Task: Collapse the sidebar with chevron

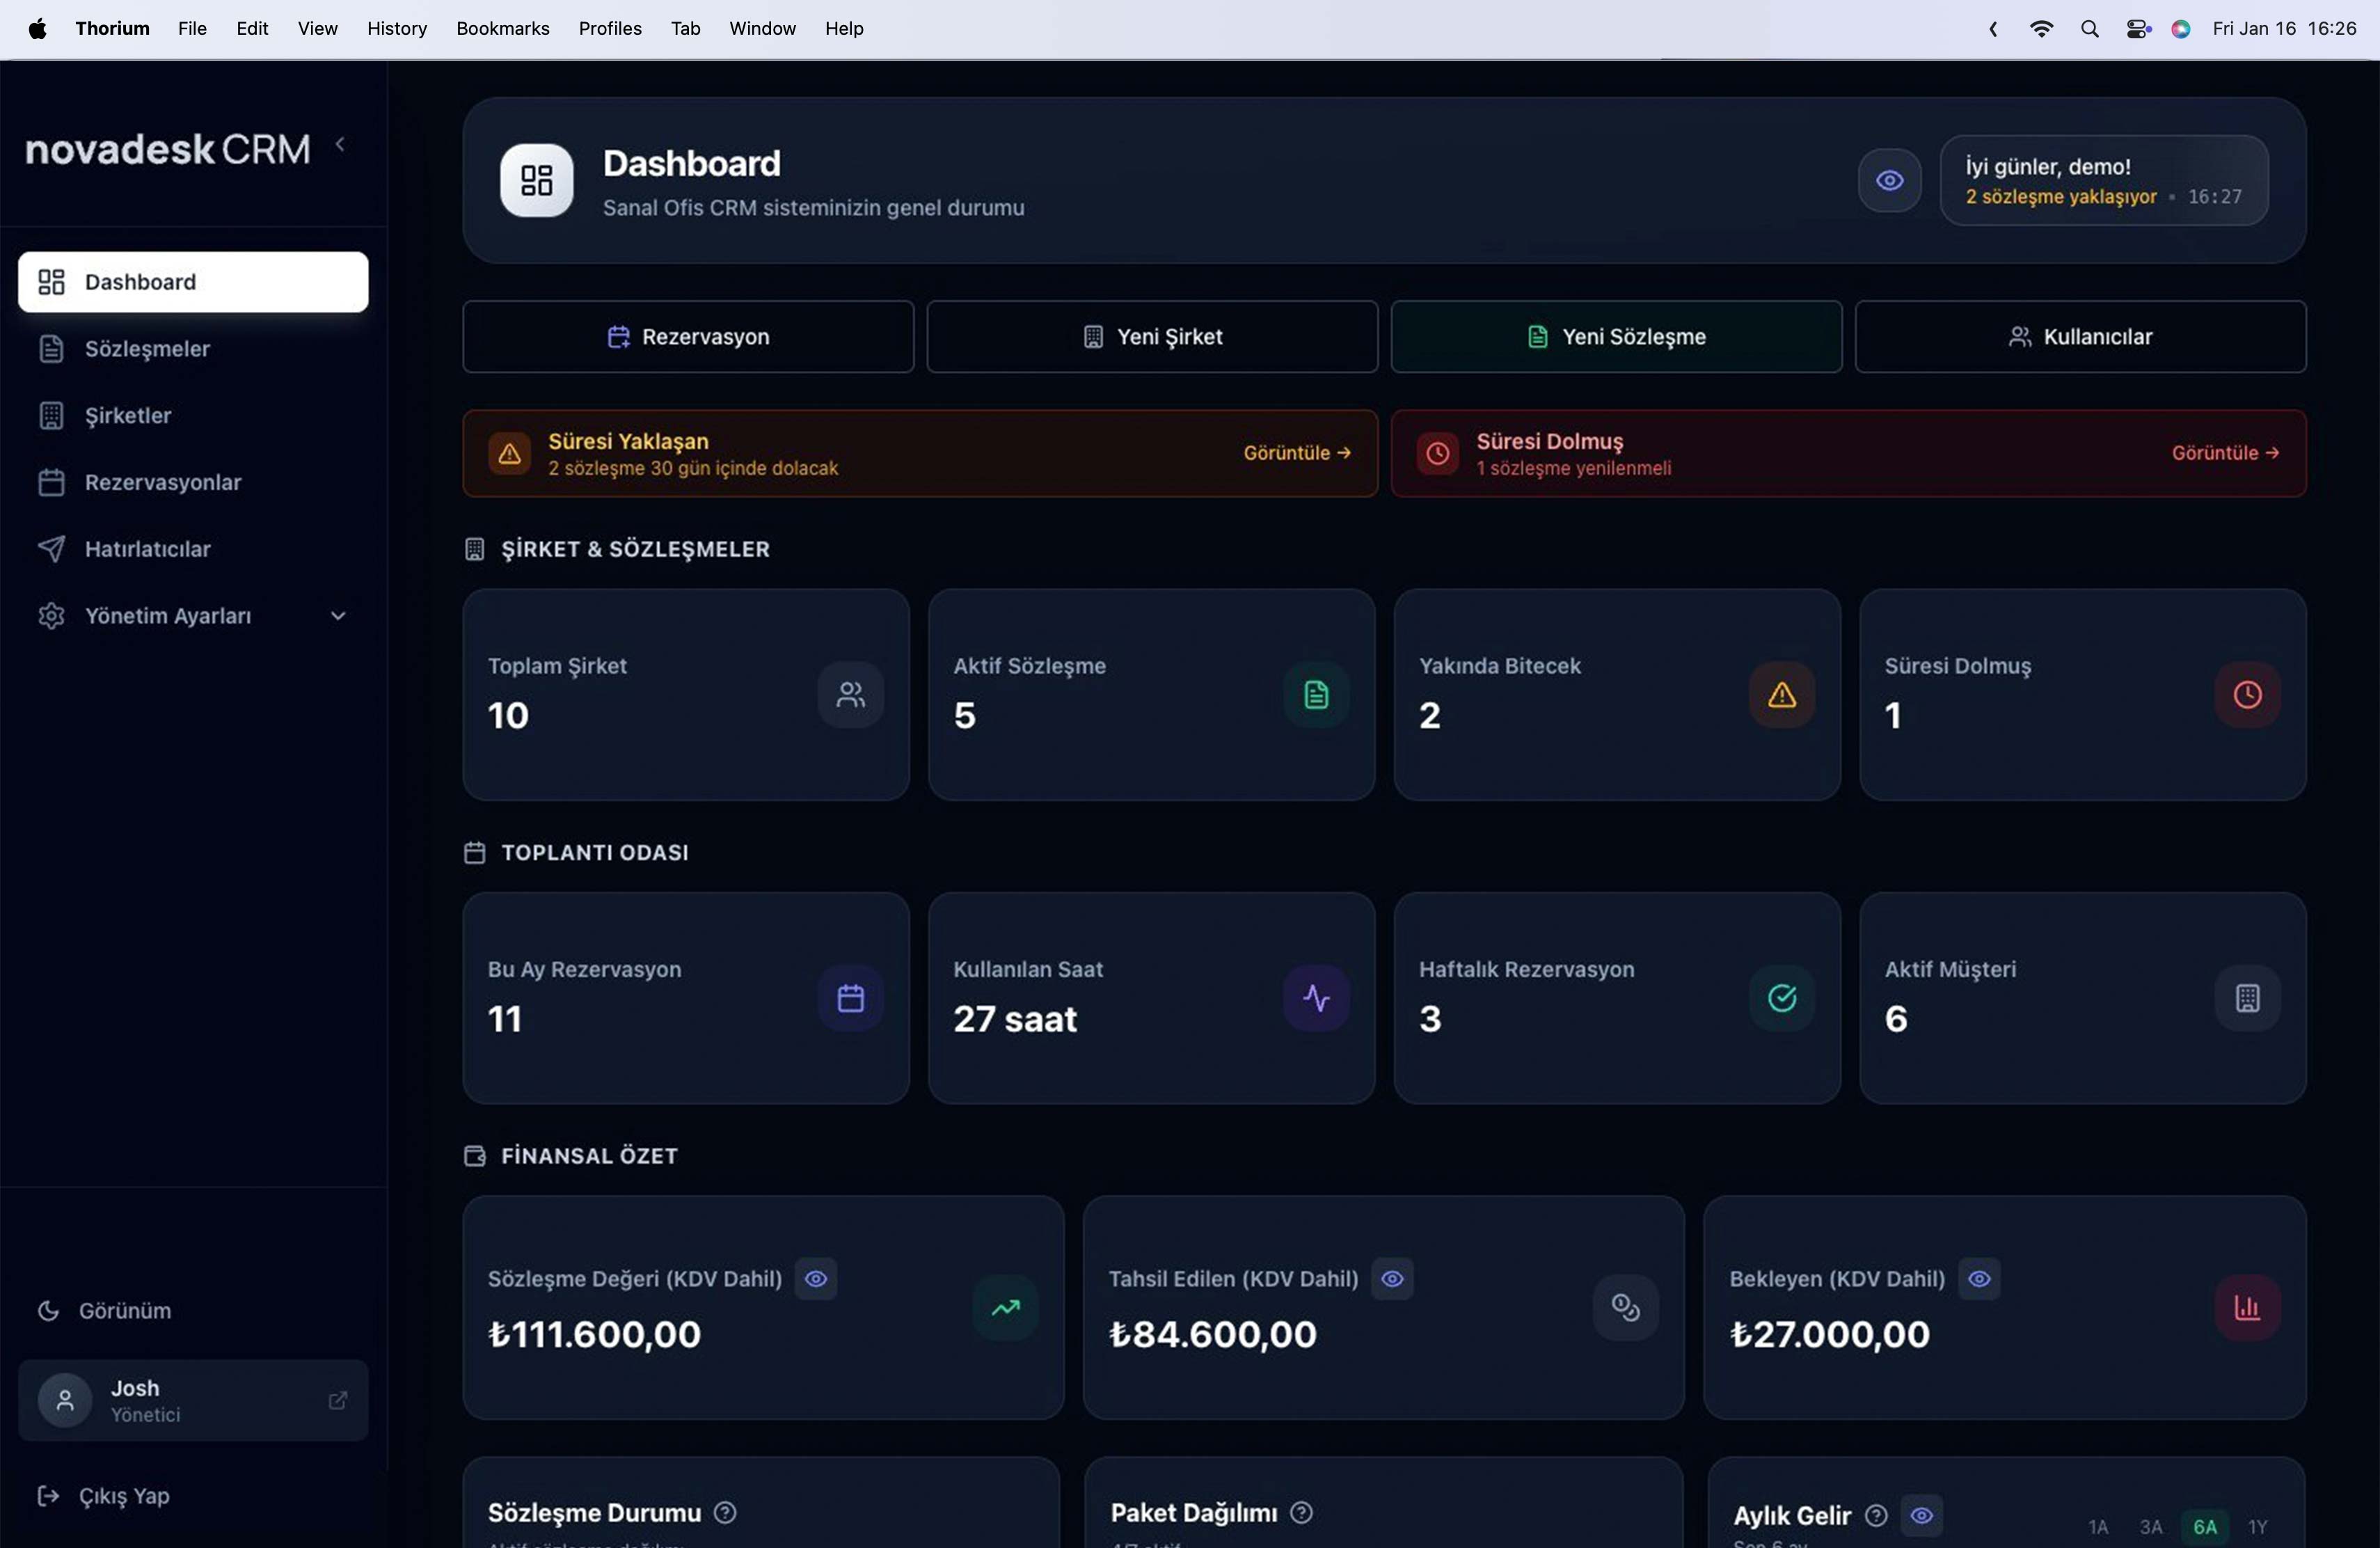Action: pyautogui.click(x=340, y=145)
